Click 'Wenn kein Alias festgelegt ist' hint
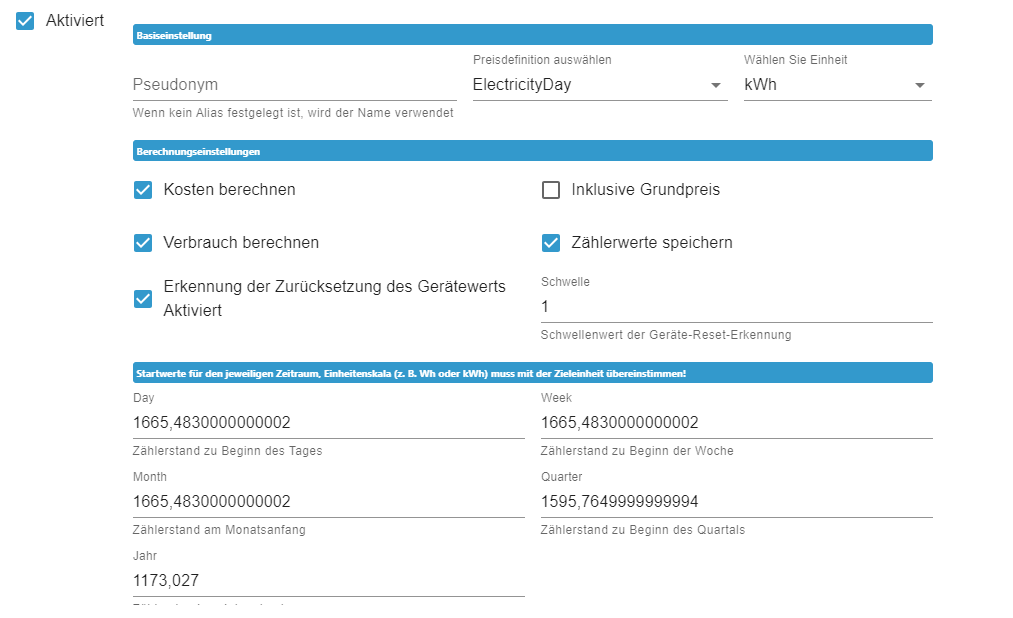 293,113
